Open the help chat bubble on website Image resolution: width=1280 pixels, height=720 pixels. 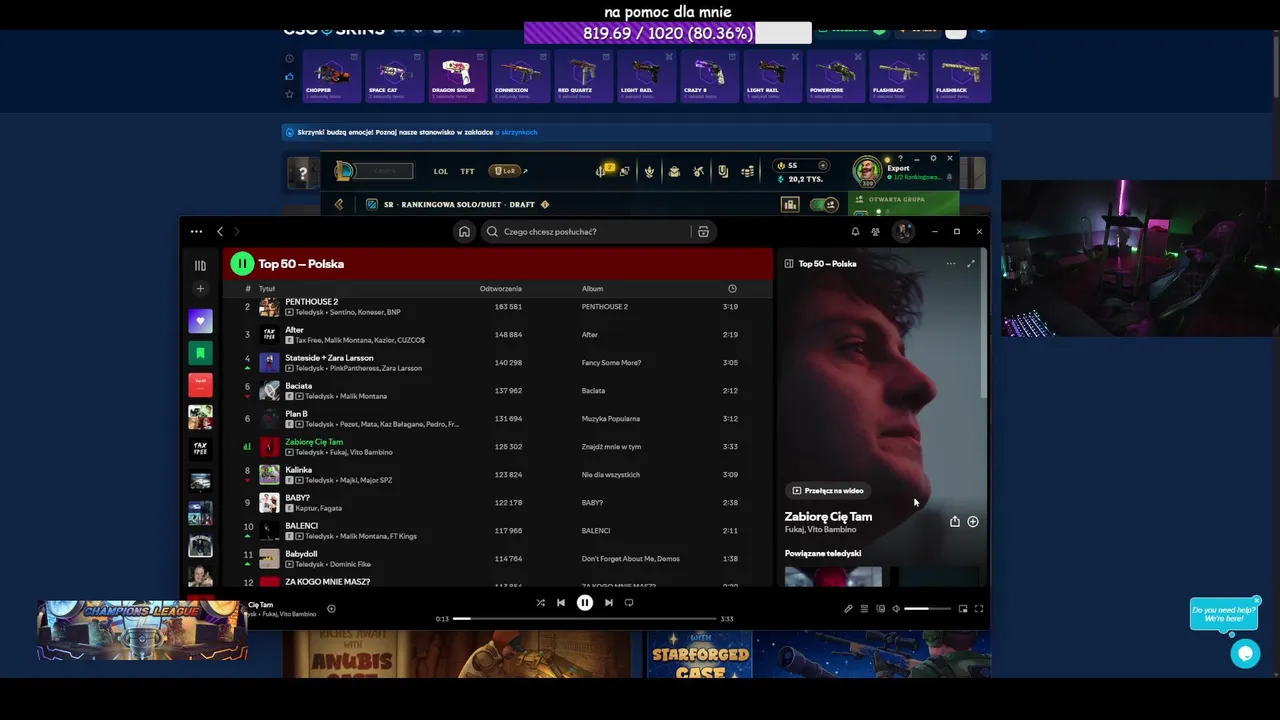(x=1245, y=654)
